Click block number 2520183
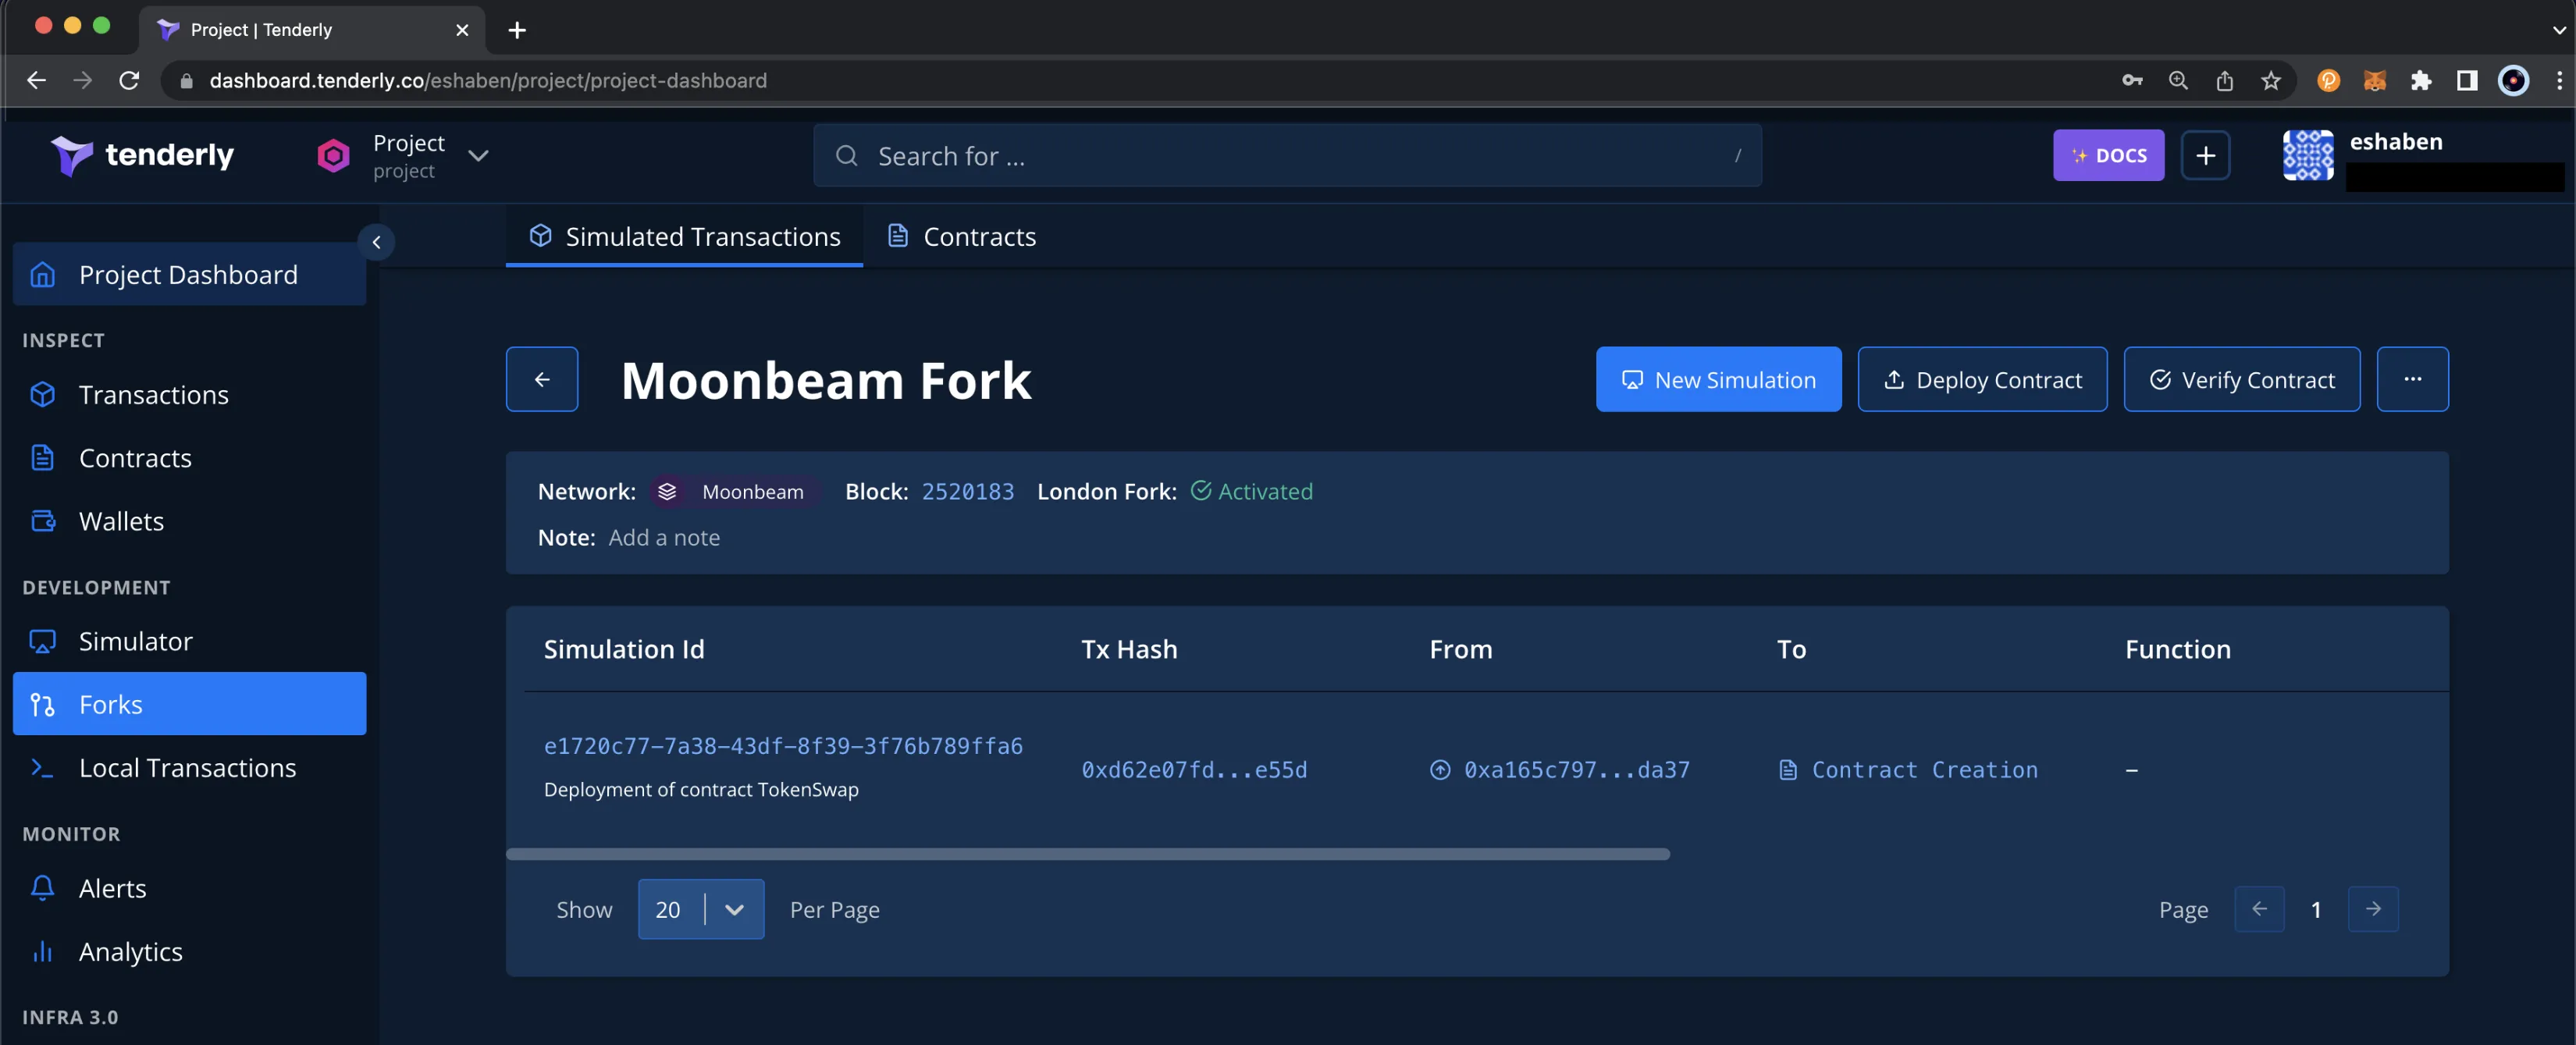 pyautogui.click(x=967, y=491)
